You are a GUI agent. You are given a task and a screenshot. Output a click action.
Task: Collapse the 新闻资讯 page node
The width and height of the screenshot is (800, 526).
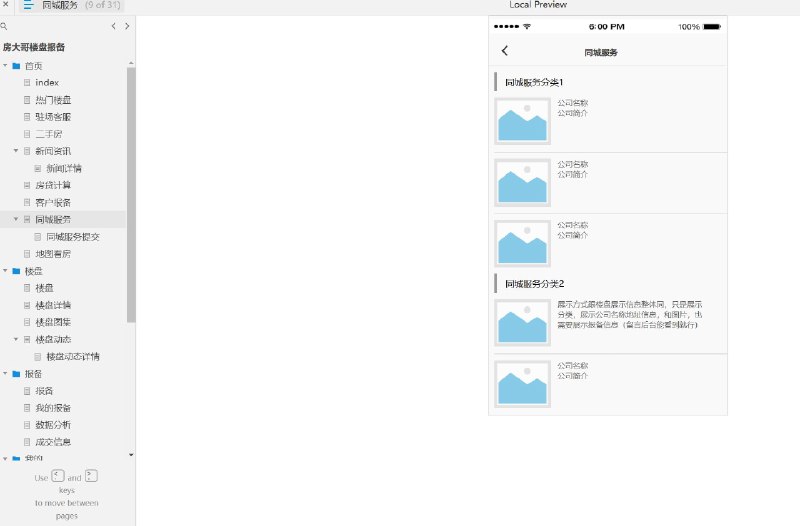click(16, 151)
